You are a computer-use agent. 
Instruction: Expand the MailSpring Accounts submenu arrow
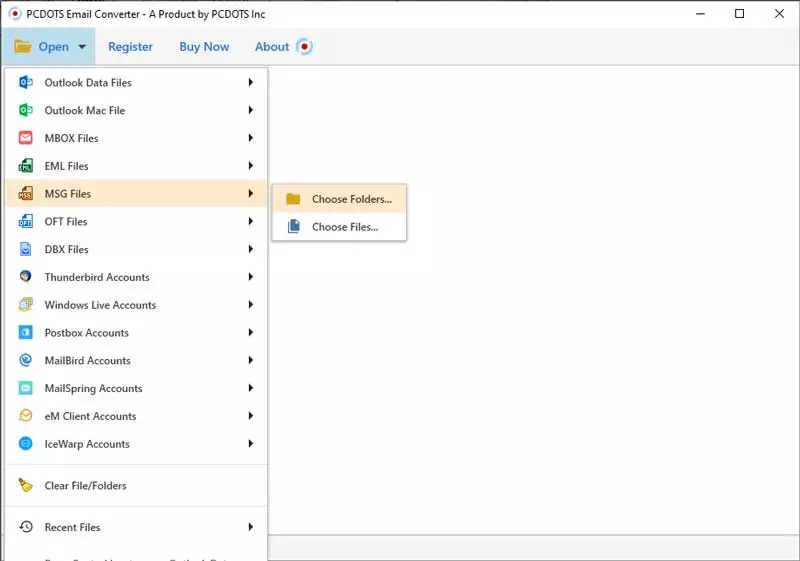point(251,388)
